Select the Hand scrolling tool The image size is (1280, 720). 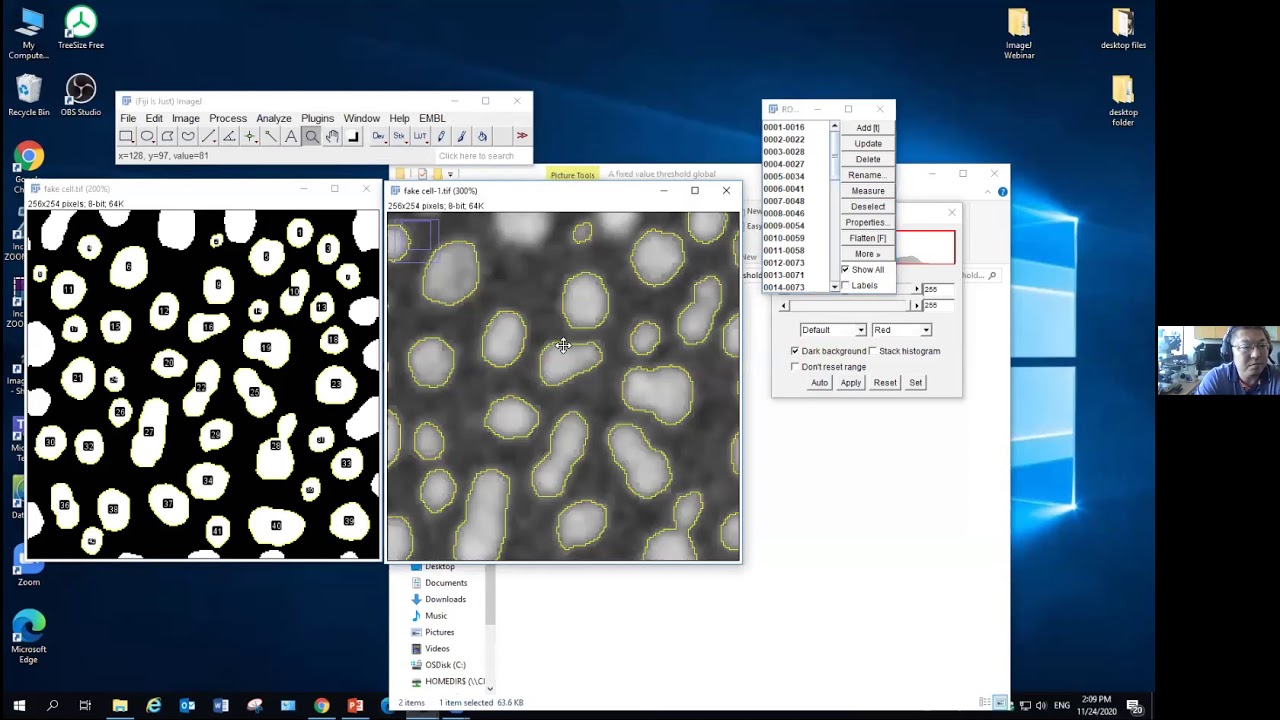[332, 136]
